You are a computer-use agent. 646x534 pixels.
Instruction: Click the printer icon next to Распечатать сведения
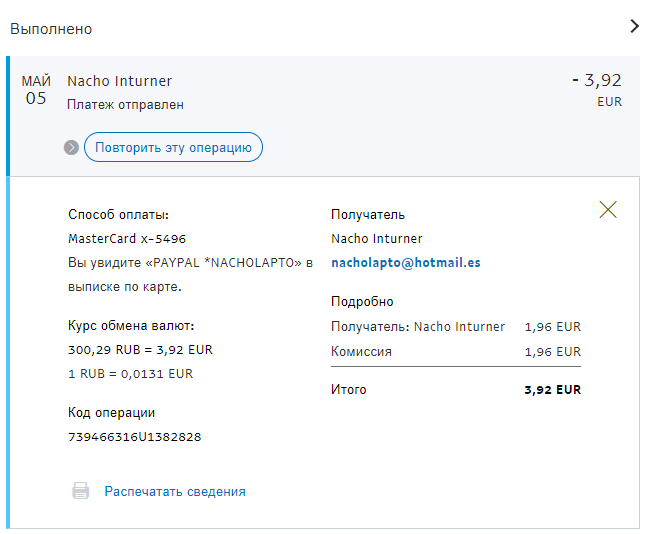pos(81,491)
